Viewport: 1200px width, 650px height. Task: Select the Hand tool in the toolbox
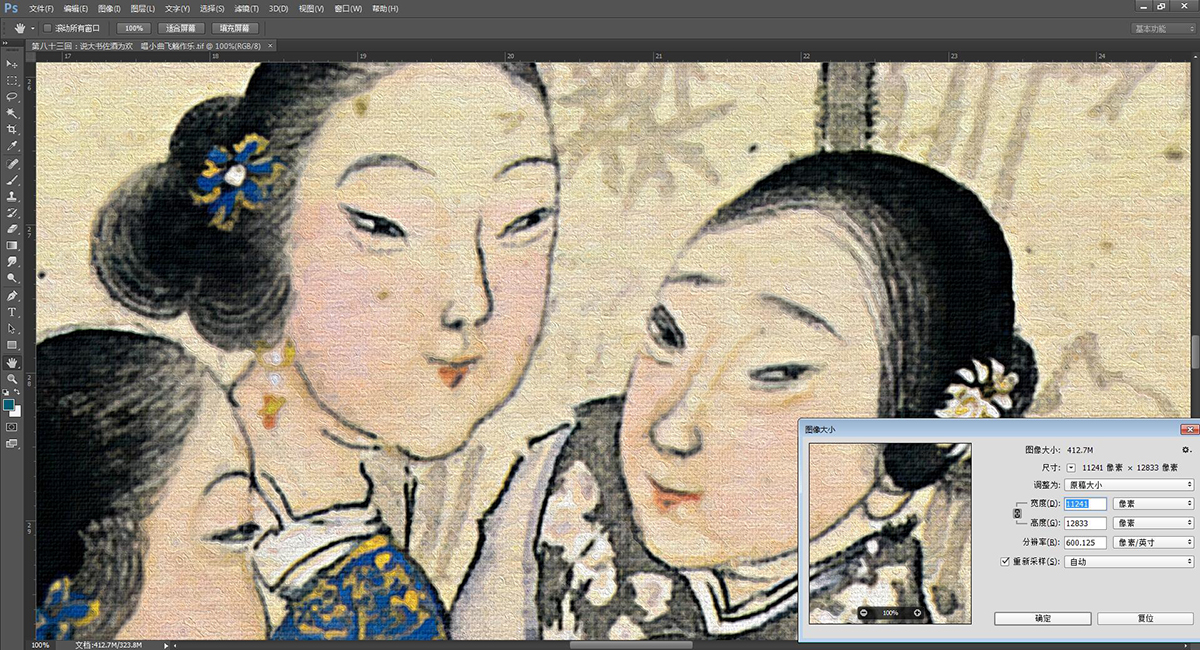click(x=12, y=362)
